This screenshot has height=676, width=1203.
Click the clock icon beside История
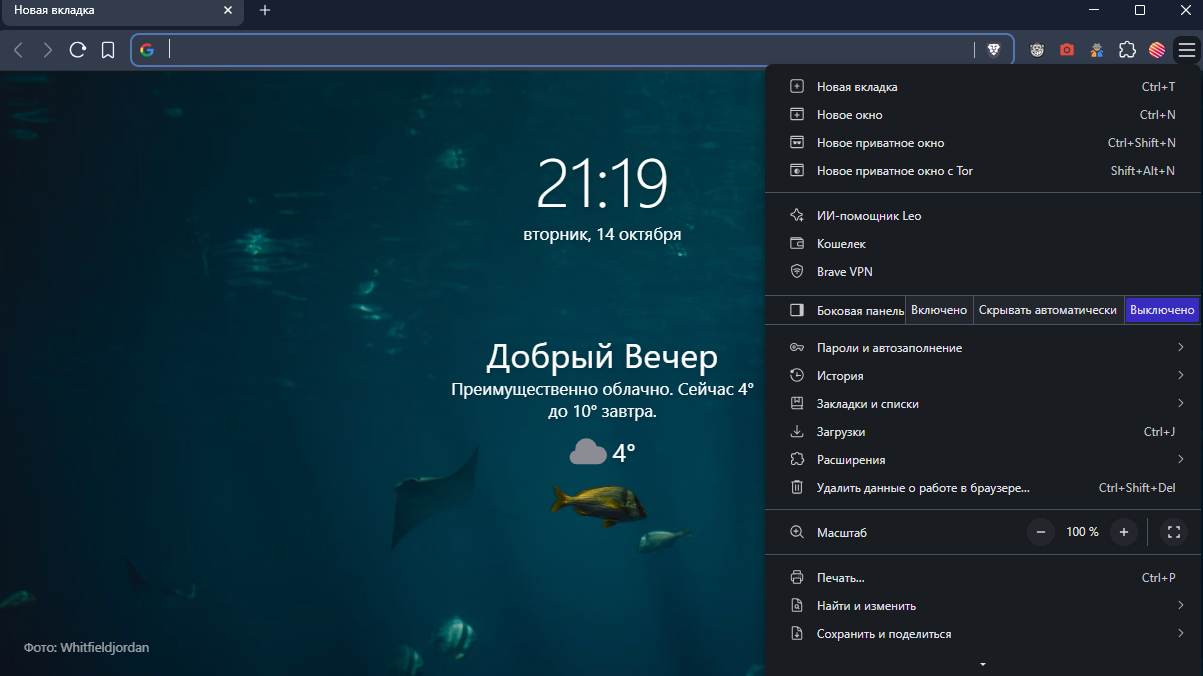tap(797, 375)
